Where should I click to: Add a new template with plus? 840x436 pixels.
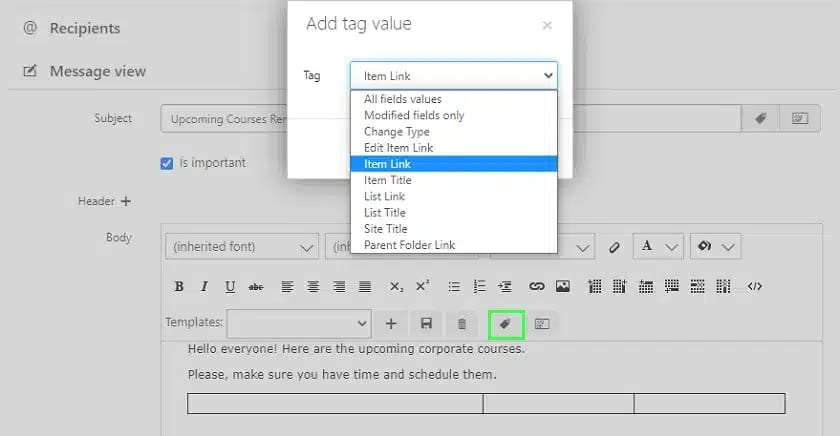[x=391, y=324]
